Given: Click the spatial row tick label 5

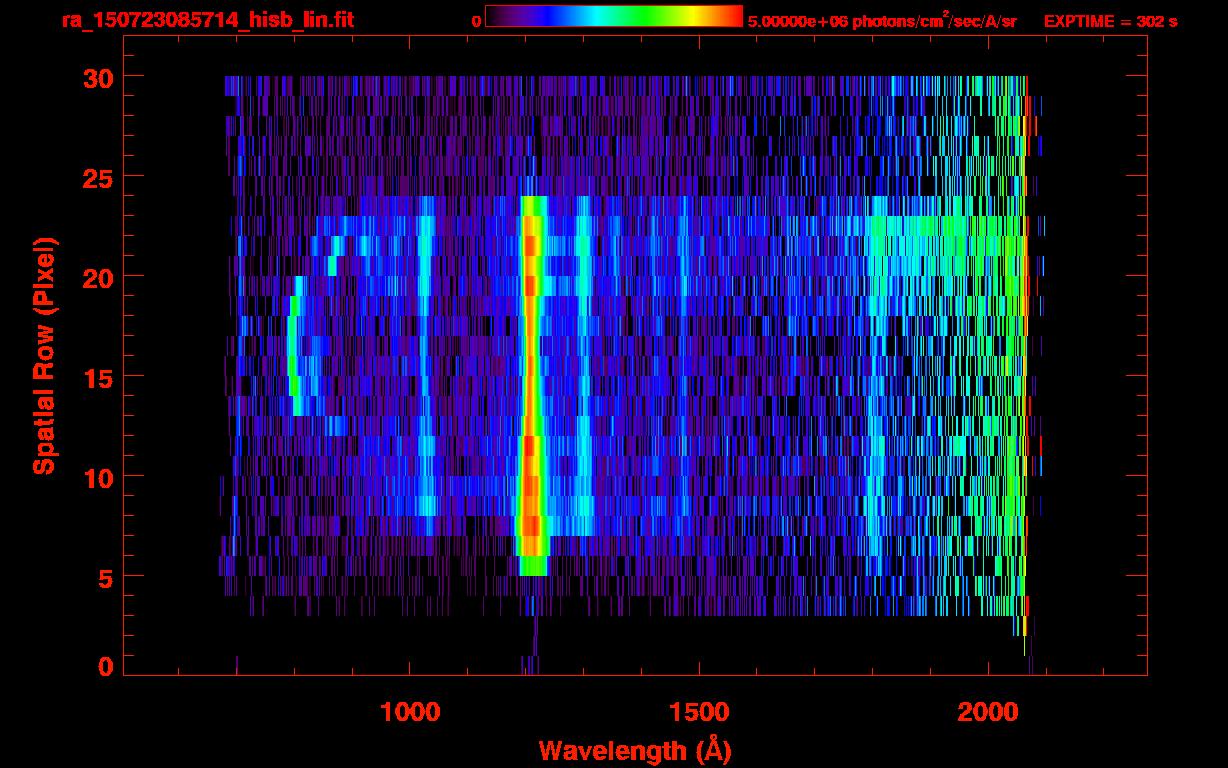Looking at the screenshot, I should (x=105, y=577).
